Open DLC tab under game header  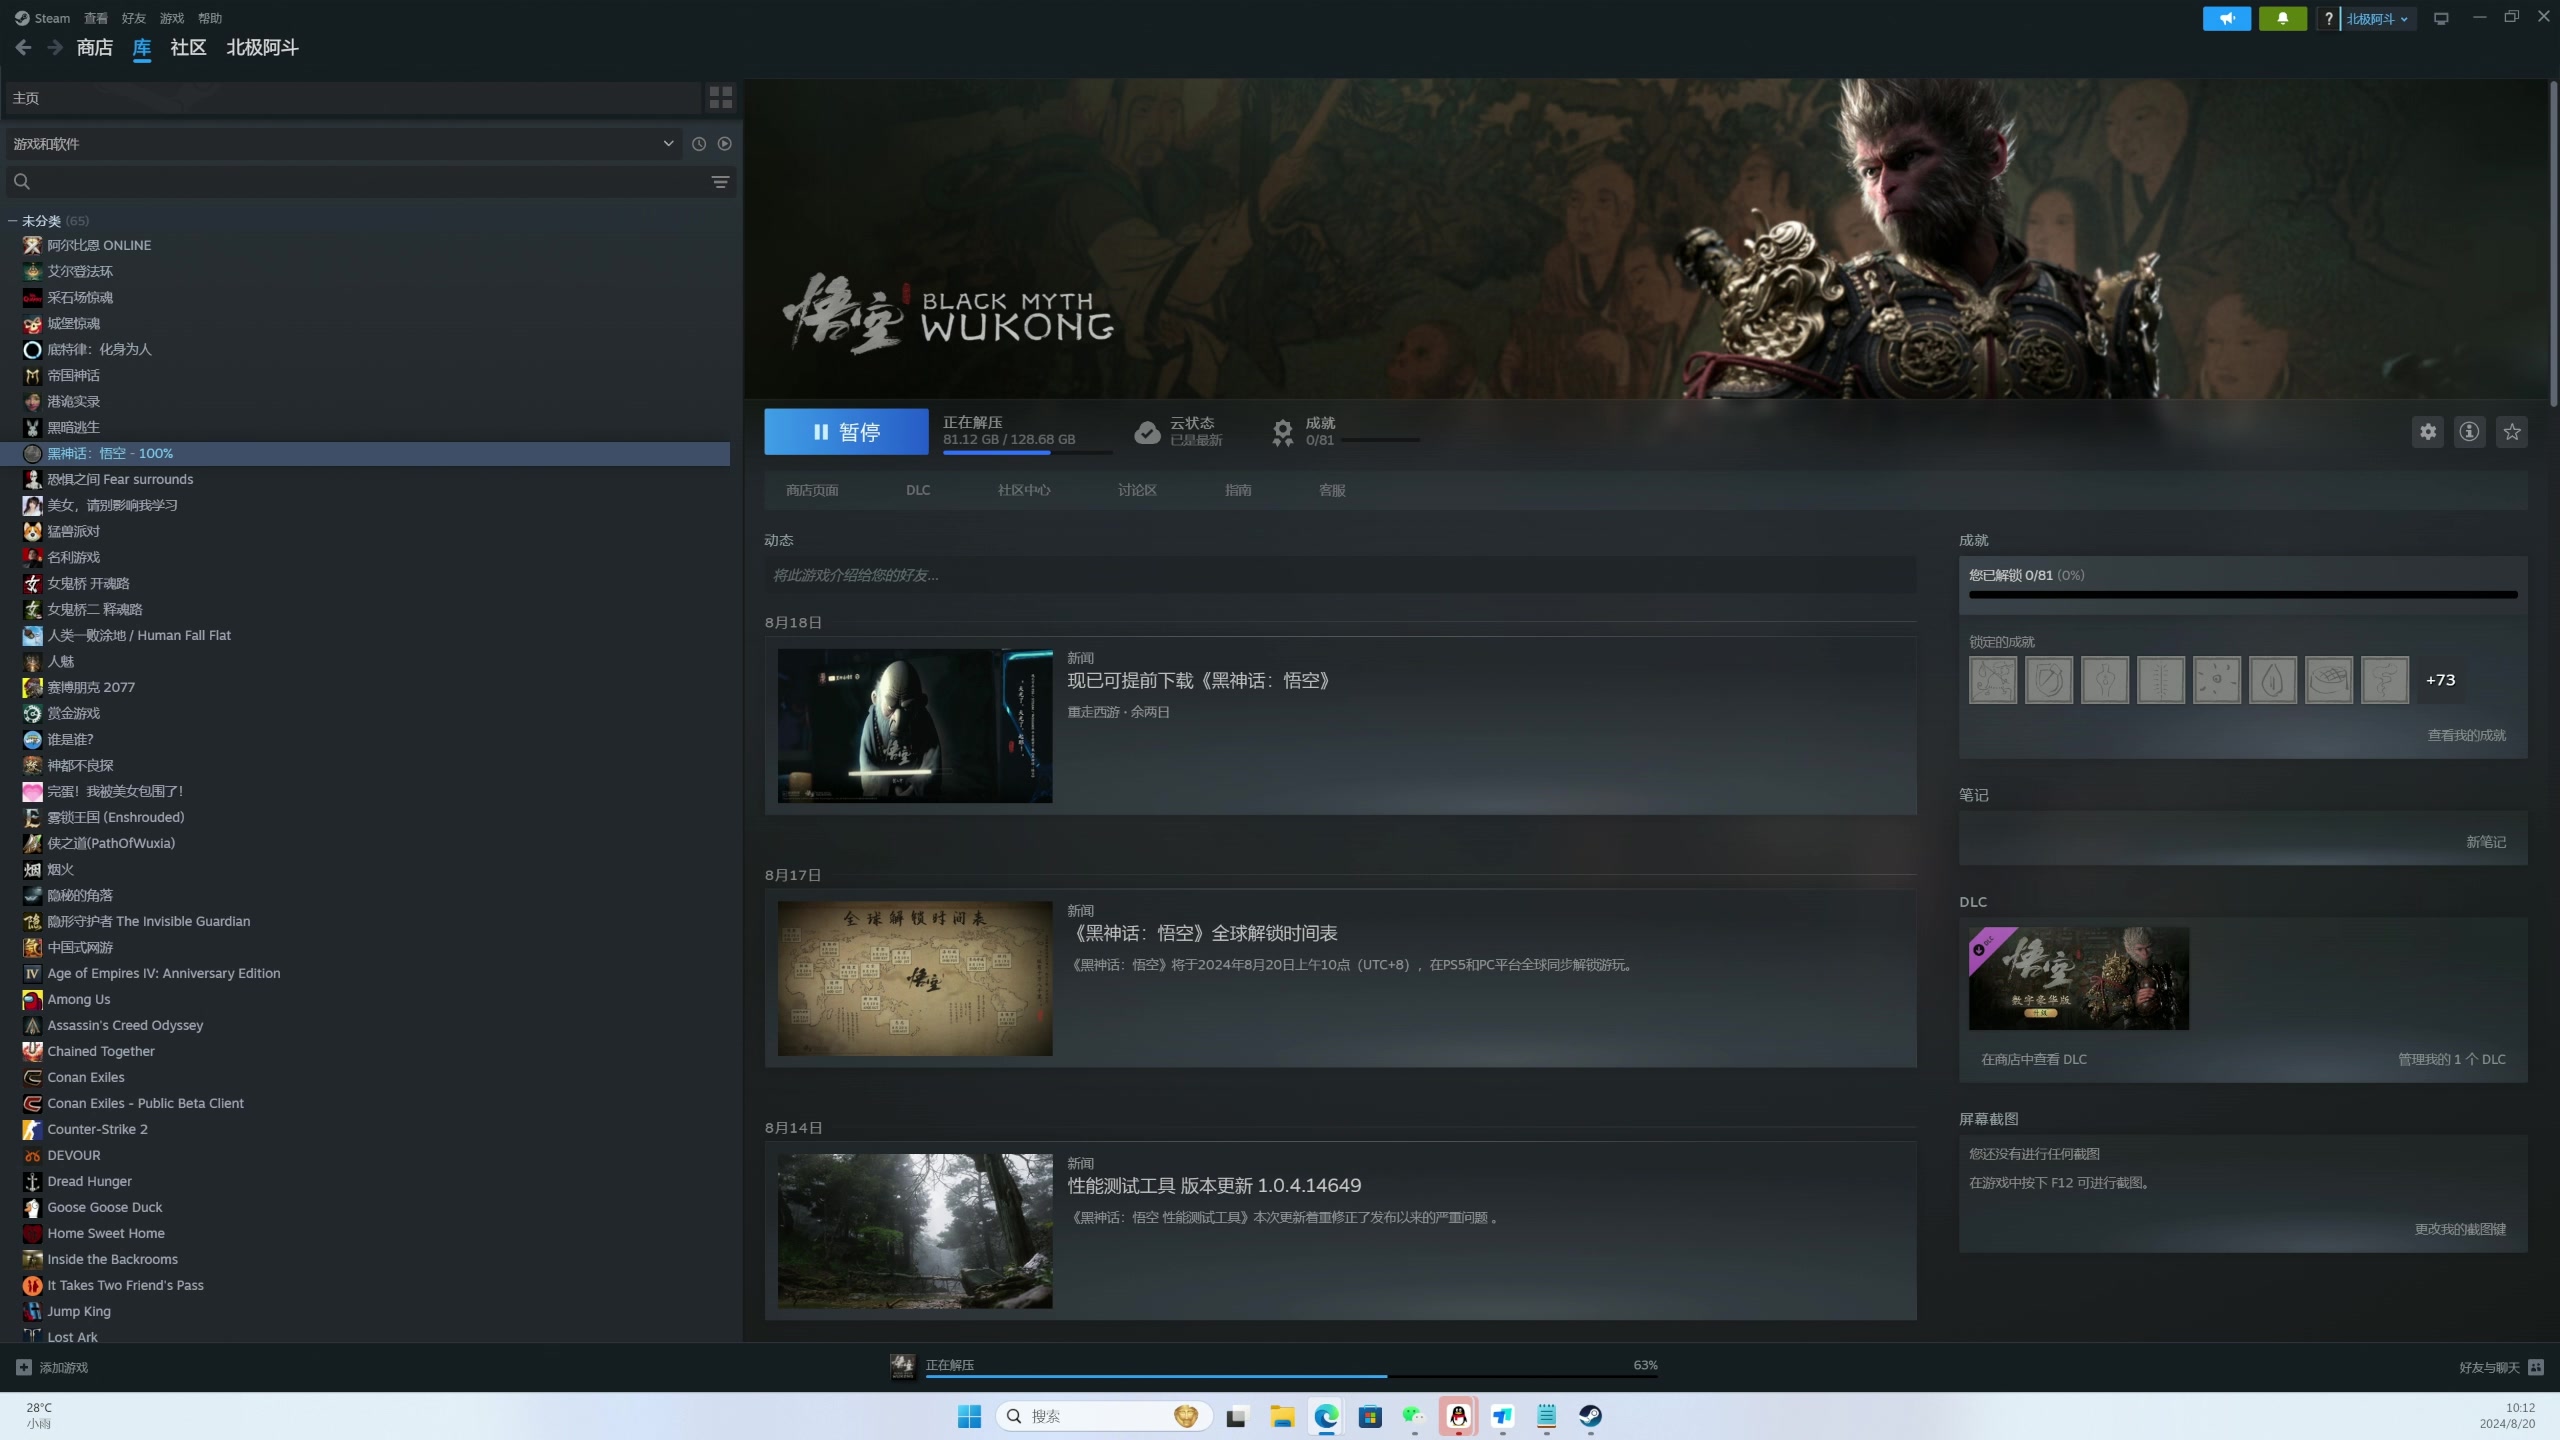pyautogui.click(x=918, y=490)
